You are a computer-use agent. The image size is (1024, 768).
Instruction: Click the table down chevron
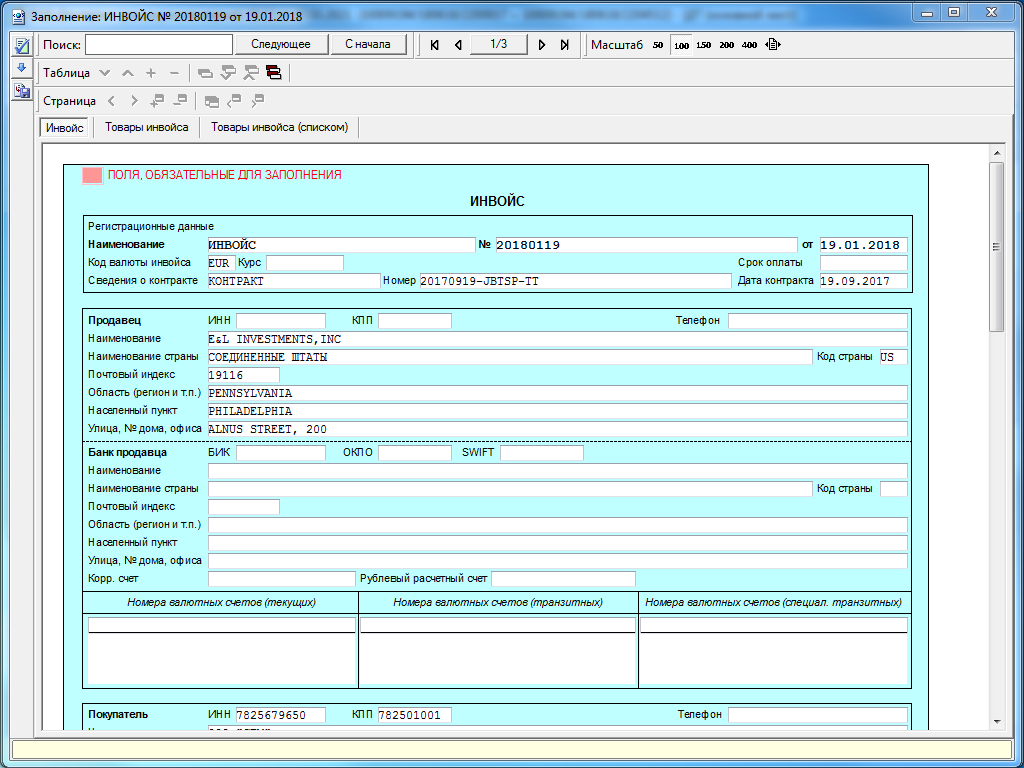(104, 73)
